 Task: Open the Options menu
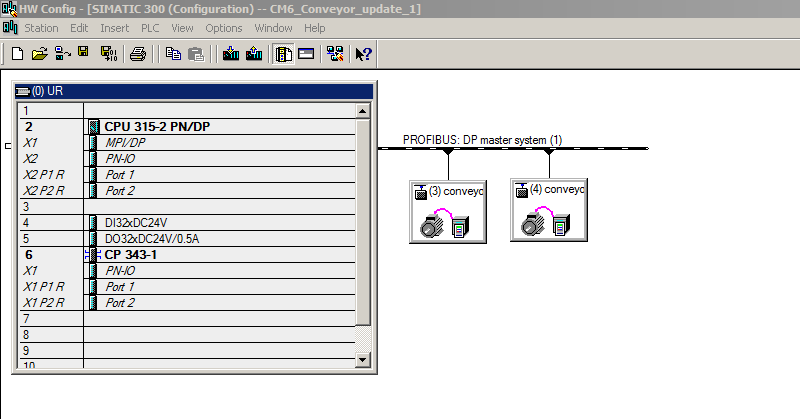223,28
